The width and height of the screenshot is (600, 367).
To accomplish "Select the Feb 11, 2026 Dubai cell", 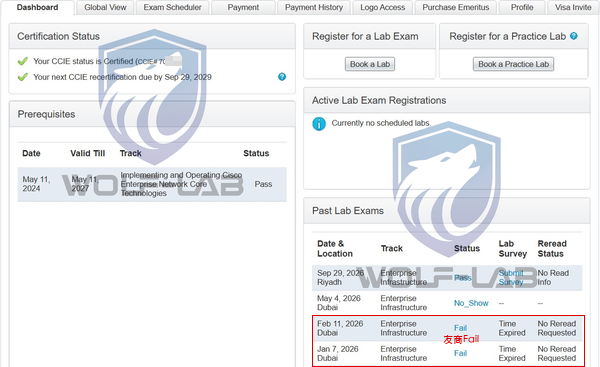I will (340, 328).
